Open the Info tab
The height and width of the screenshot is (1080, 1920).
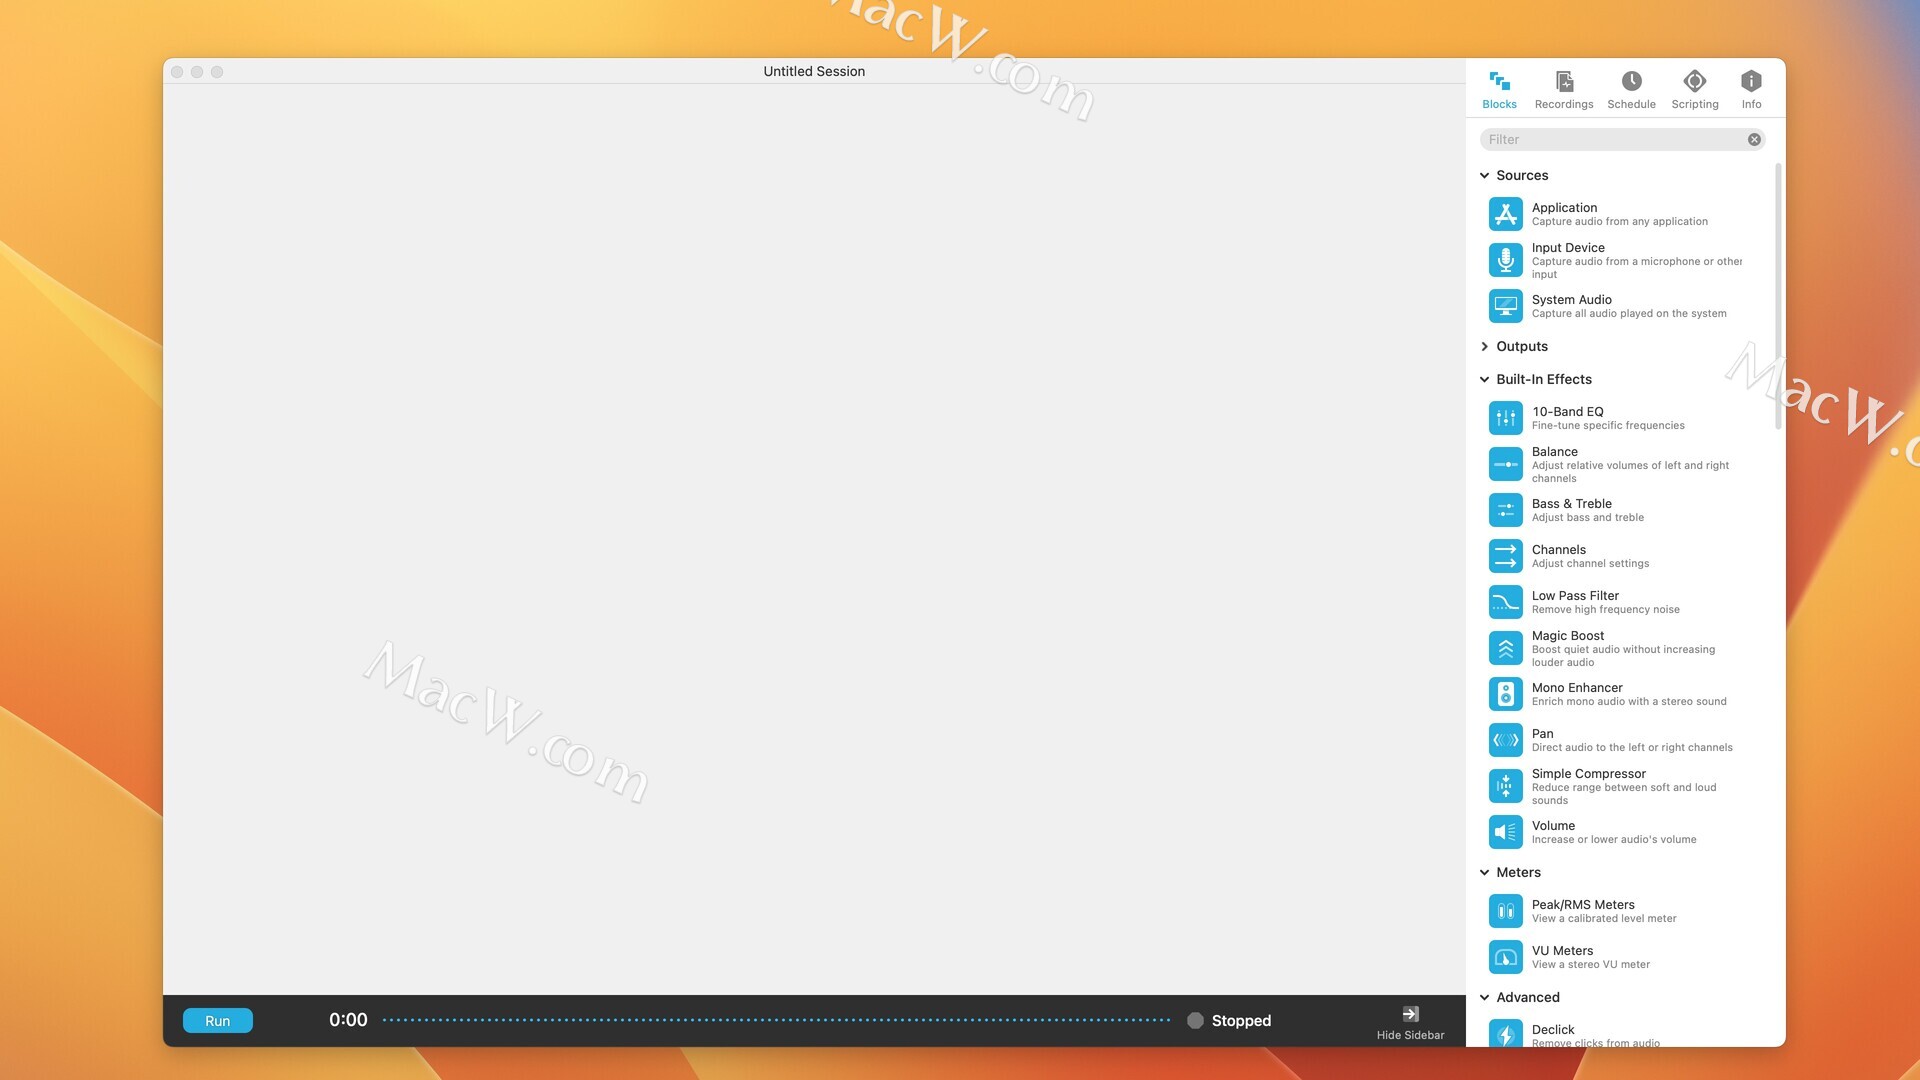tap(1751, 89)
